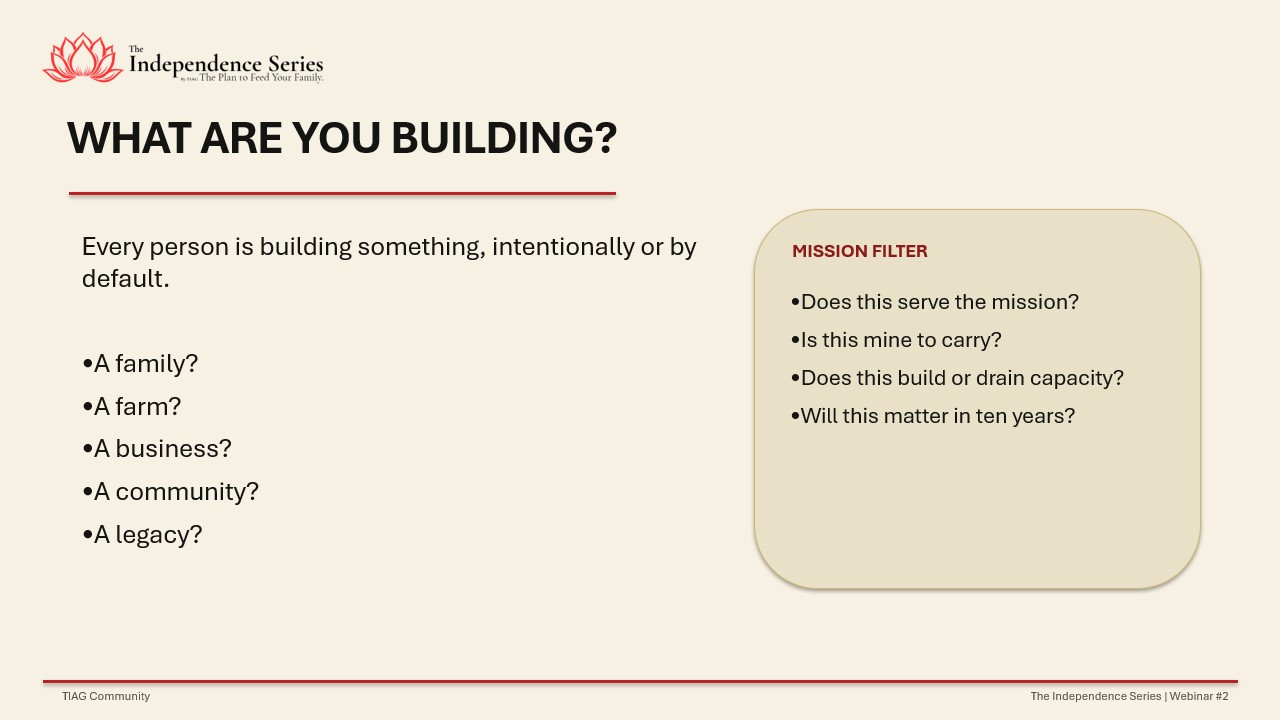Click the MISSION FILTER heading
The width and height of the screenshot is (1280, 720).
pos(860,252)
